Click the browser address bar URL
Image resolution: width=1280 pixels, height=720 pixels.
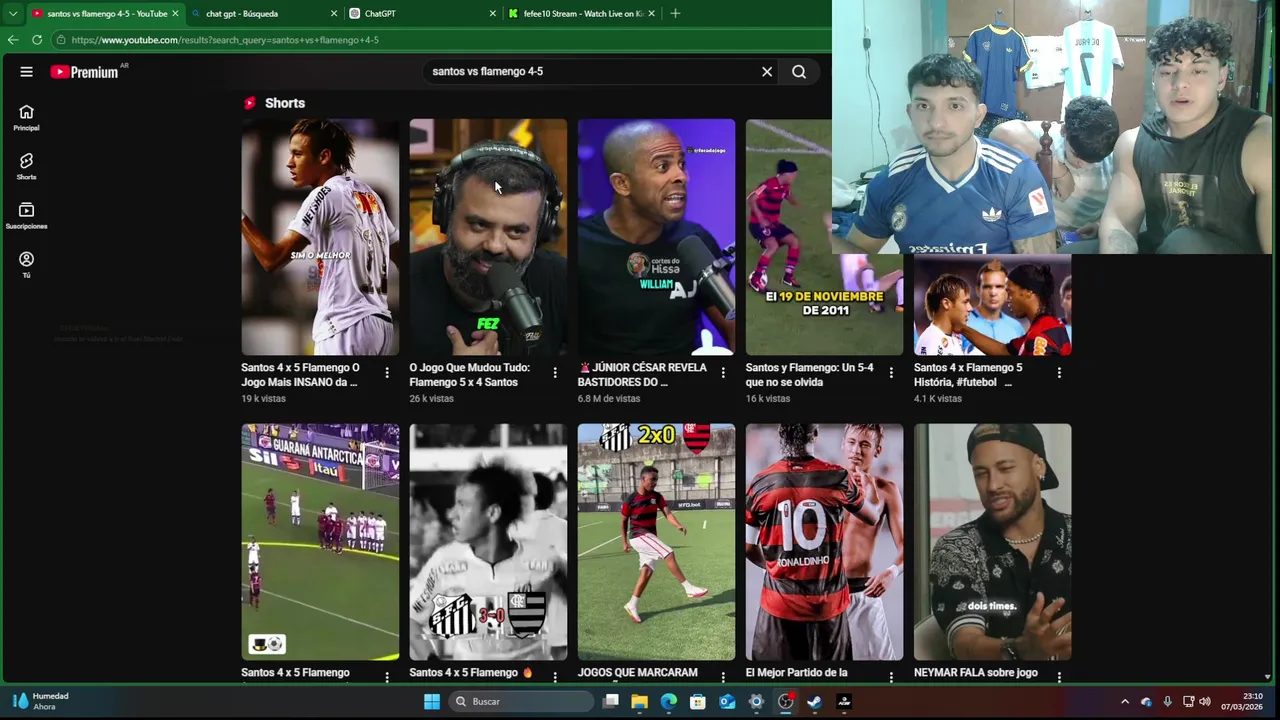225,40
